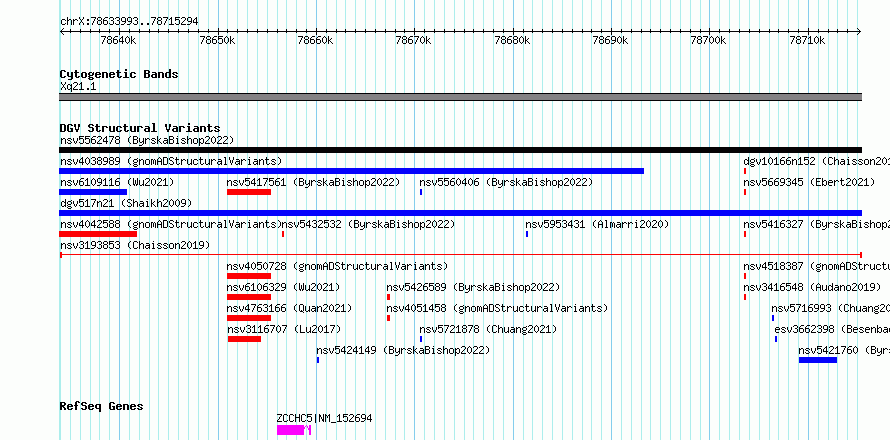Click the gray Xq21.1 cytogenetic band bar
Viewport: 890px width, 440px height.
point(460,97)
